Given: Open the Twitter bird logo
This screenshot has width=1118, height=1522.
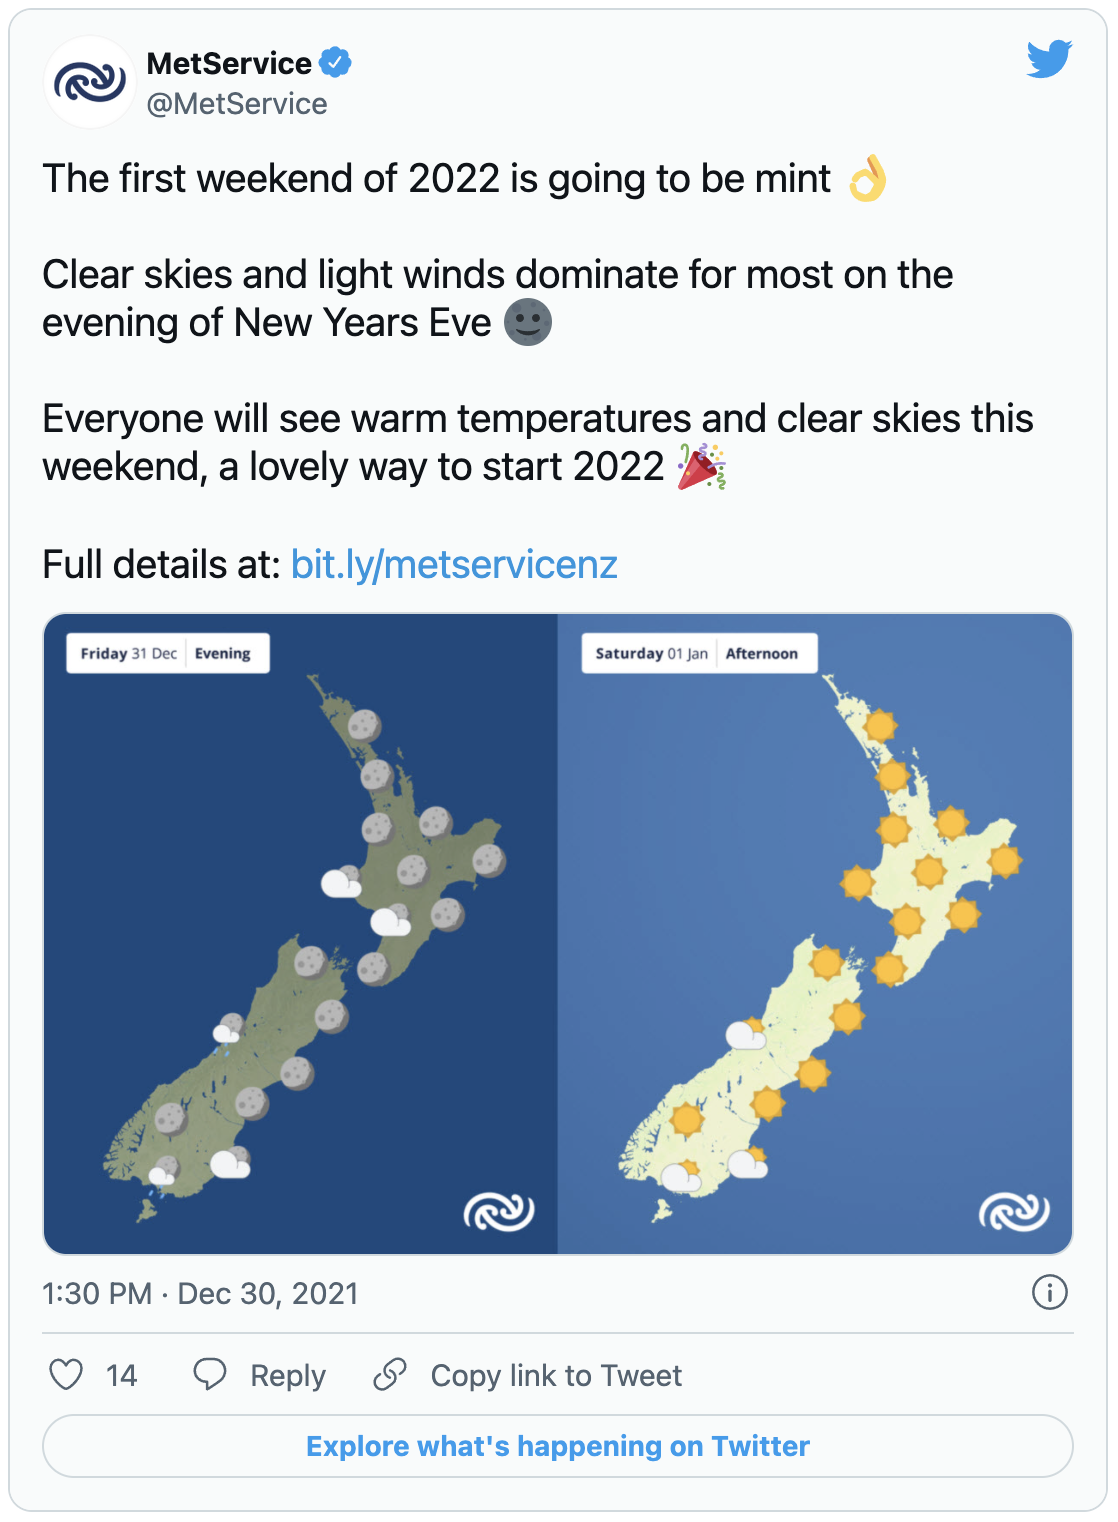Looking at the screenshot, I should click(1049, 59).
